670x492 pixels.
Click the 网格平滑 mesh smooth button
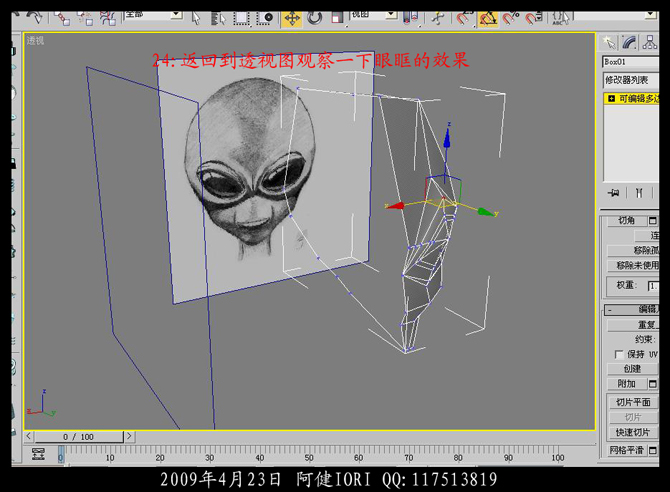[626, 451]
